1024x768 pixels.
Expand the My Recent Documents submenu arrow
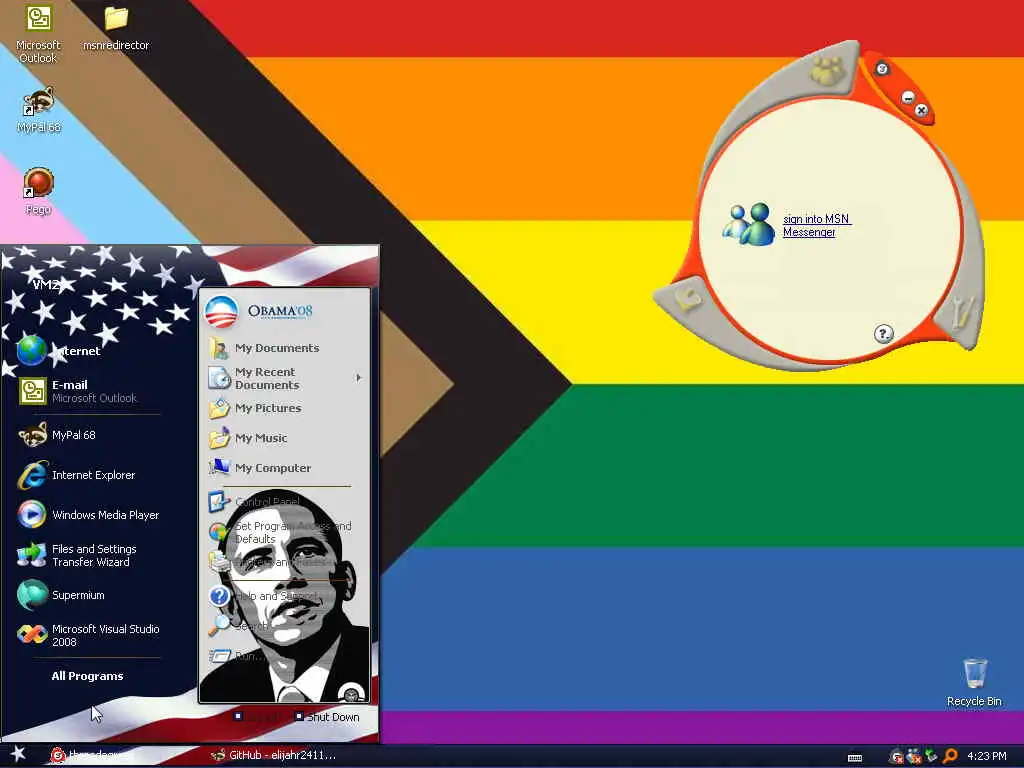pyautogui.click(x=359, y=377)
